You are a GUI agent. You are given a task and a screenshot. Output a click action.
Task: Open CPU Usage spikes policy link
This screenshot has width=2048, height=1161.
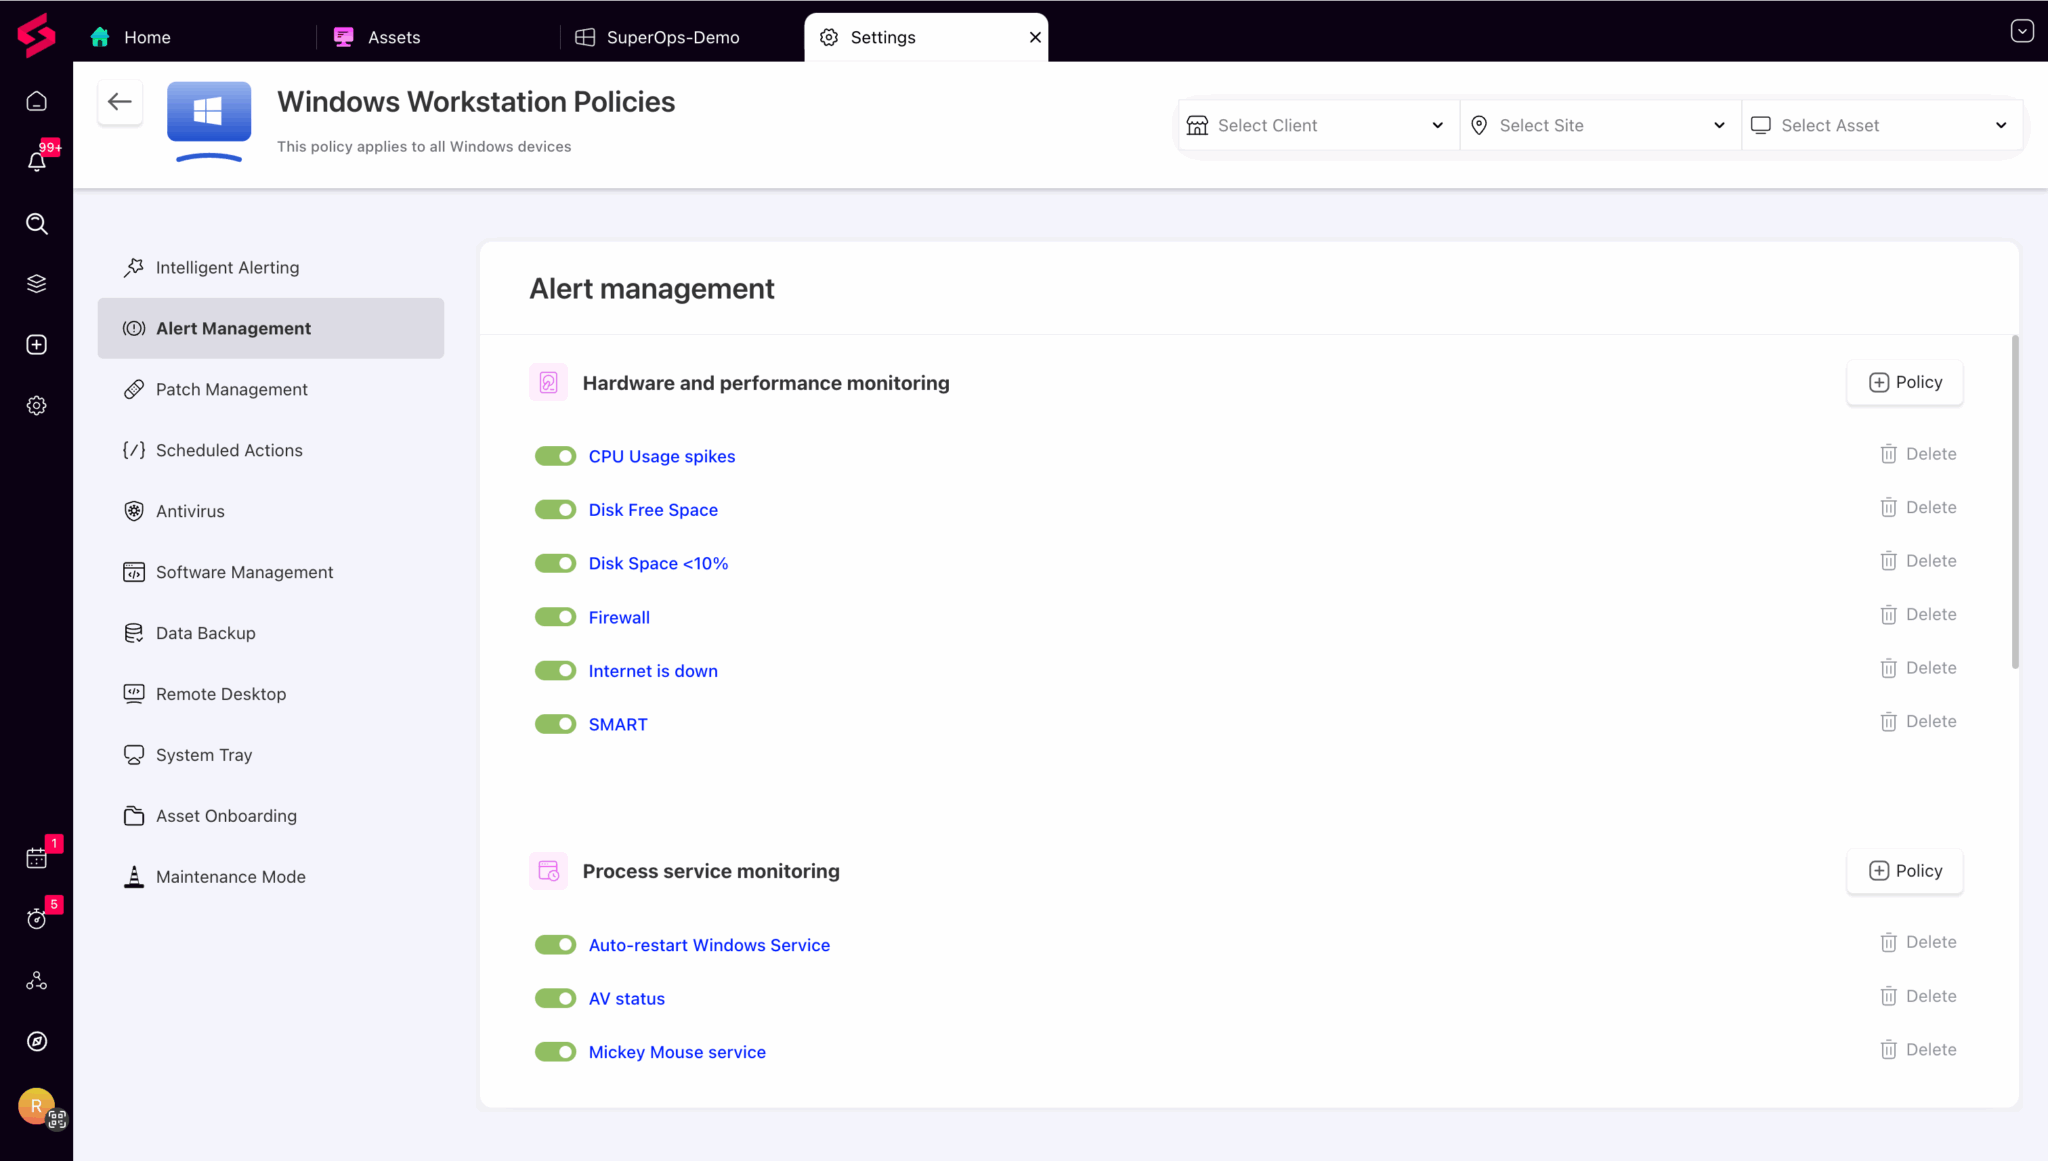[x=661, y=456]
